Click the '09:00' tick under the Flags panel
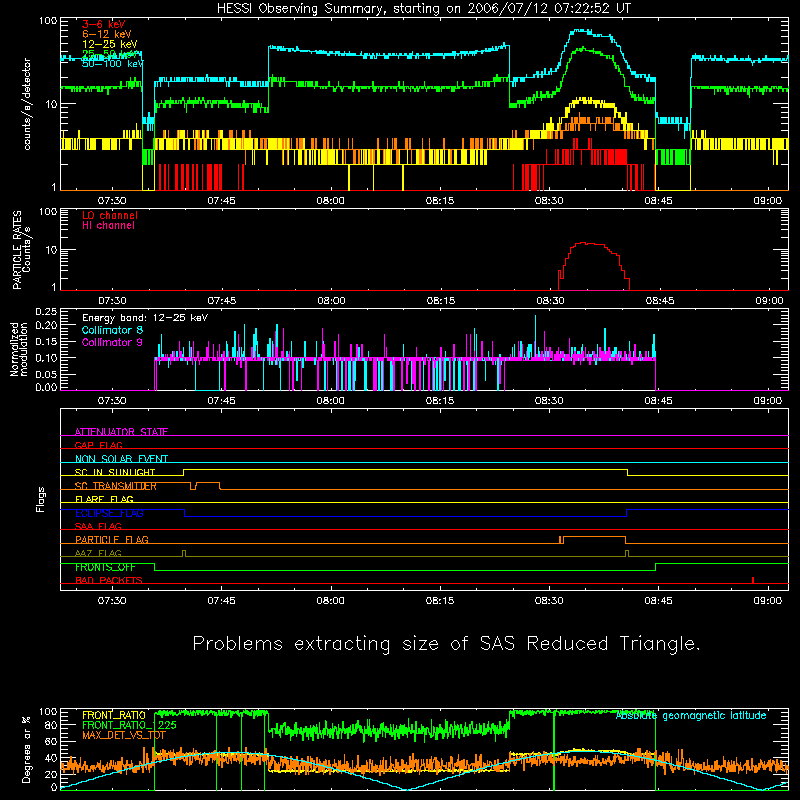This screenshot has height=800, width=800. pos(768,601)
